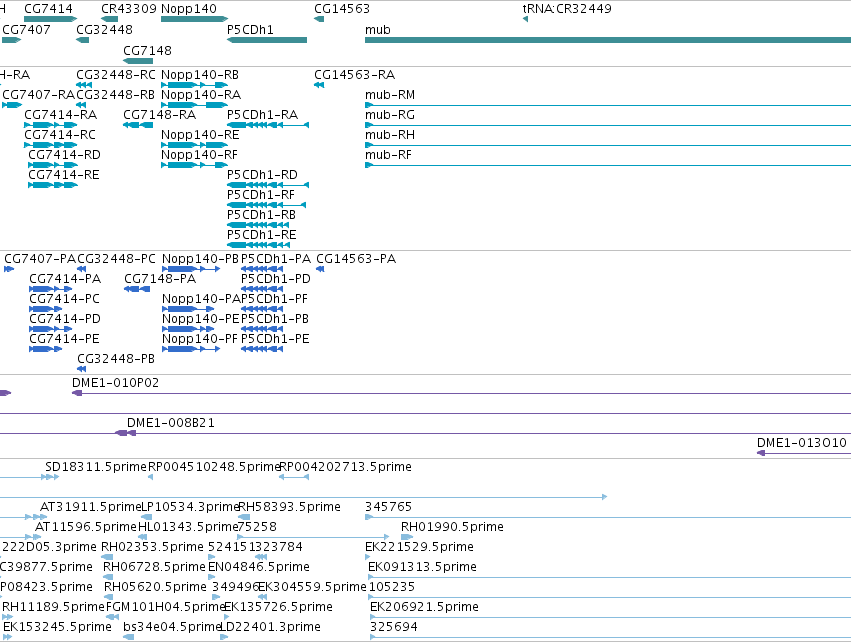Click the tRNA:CR32449 gene label
The image size is (851, 642).
point(567,9)
